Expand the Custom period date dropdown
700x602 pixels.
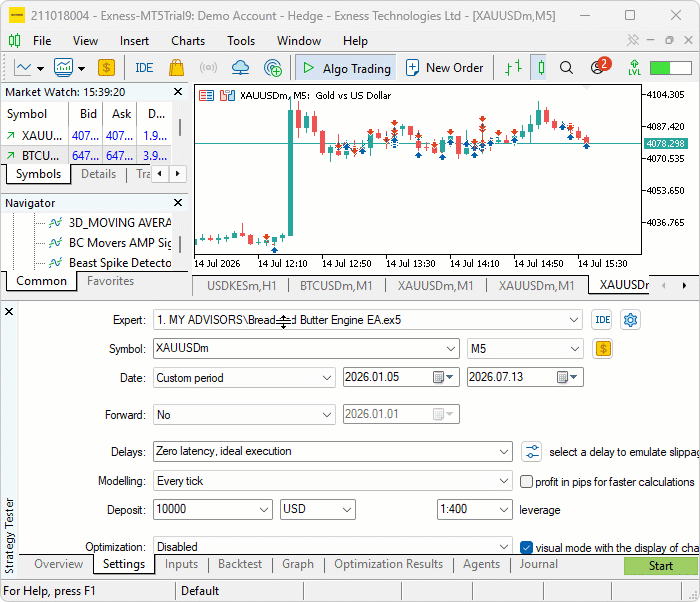coord(327,378)
